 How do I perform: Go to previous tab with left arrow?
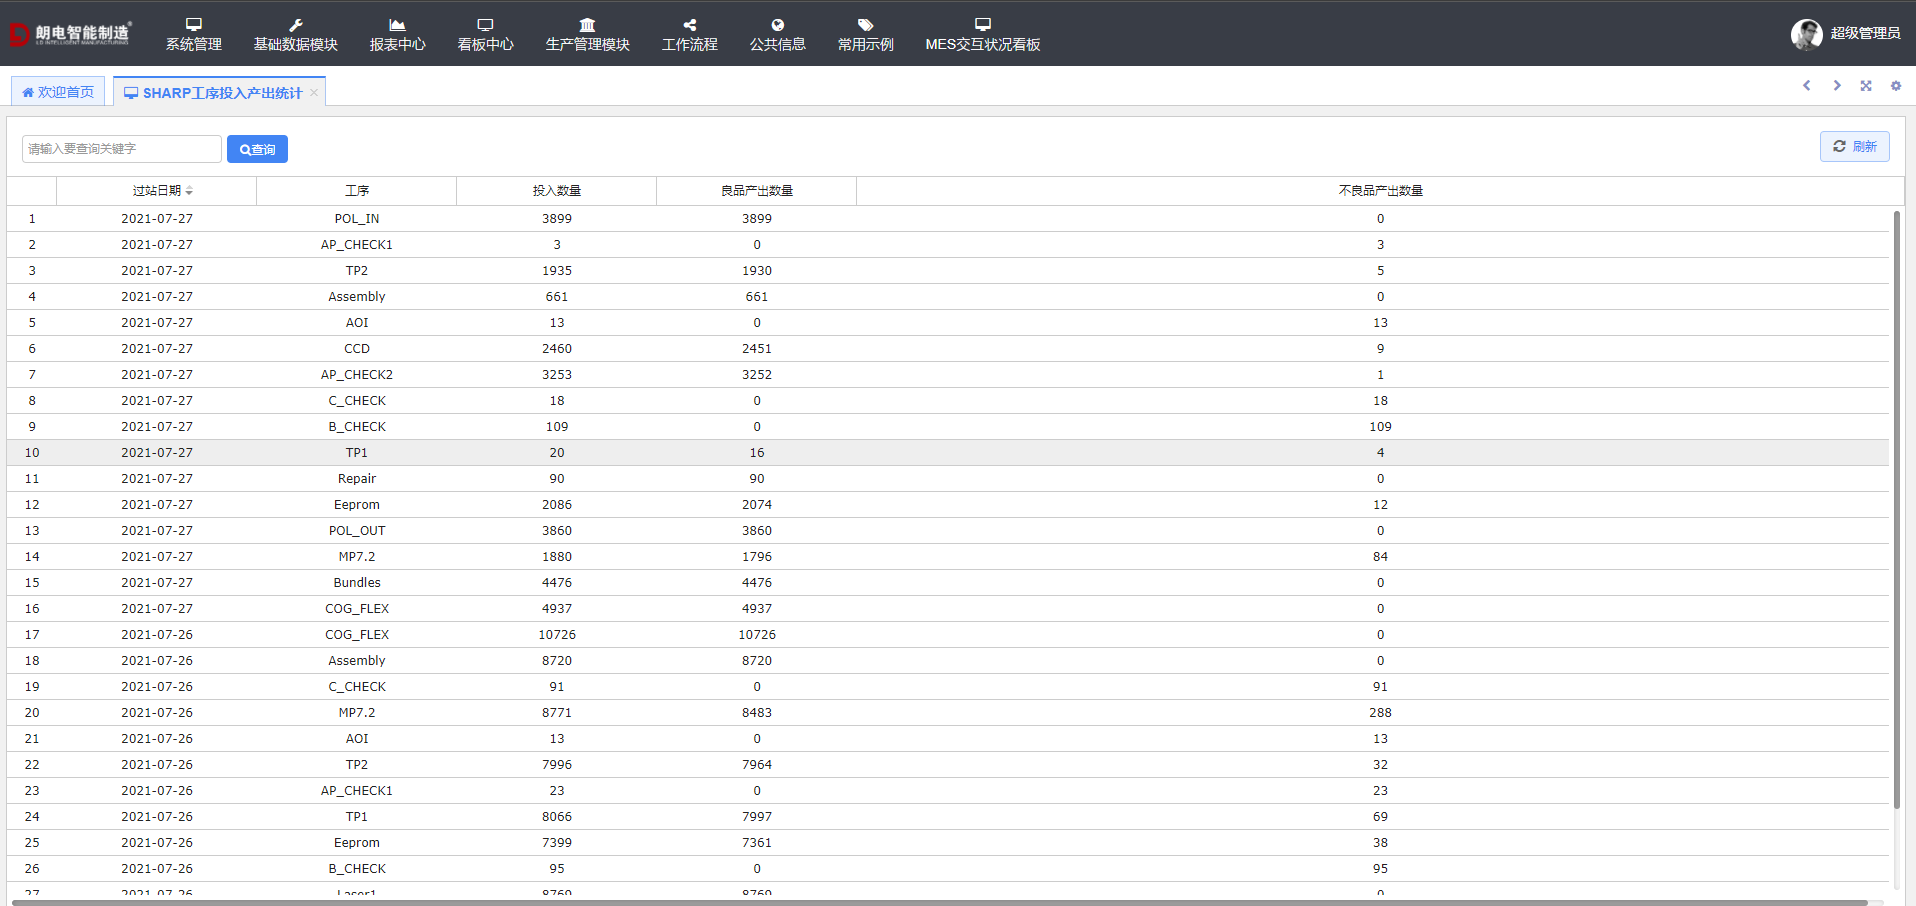pyautogui.click(x=1807, y=86)
